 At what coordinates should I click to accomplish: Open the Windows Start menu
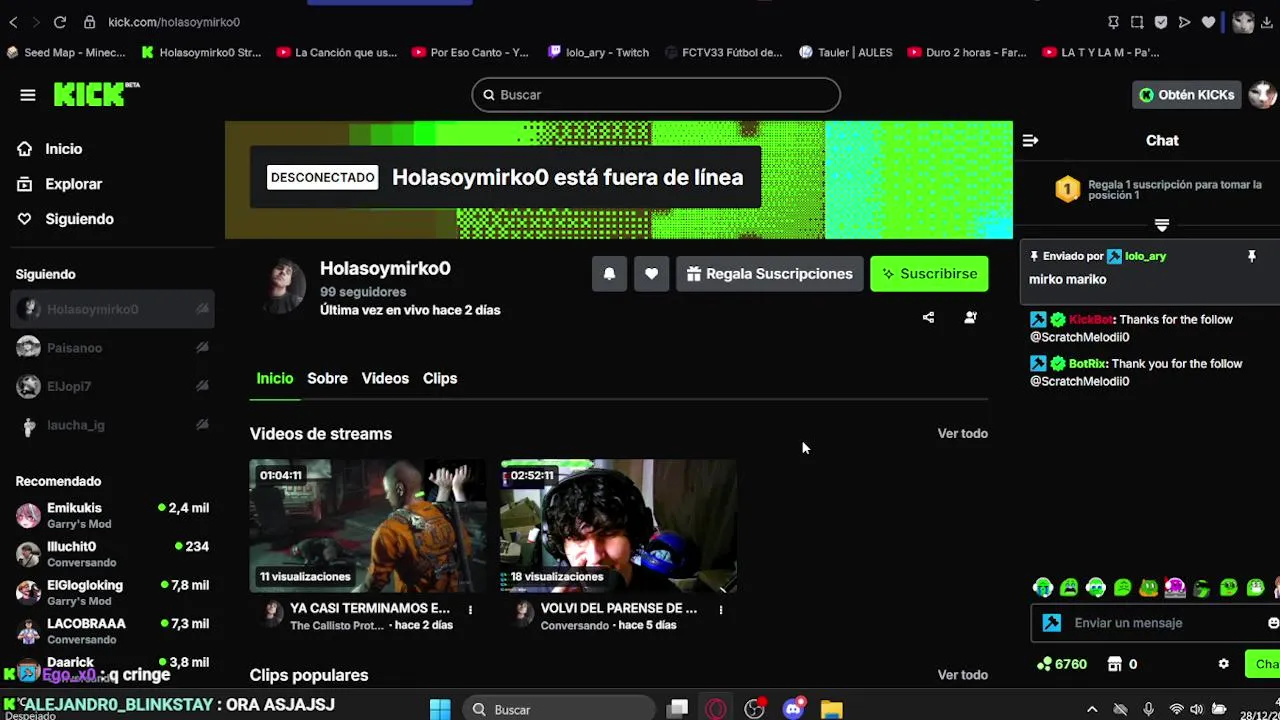[440, 710]
